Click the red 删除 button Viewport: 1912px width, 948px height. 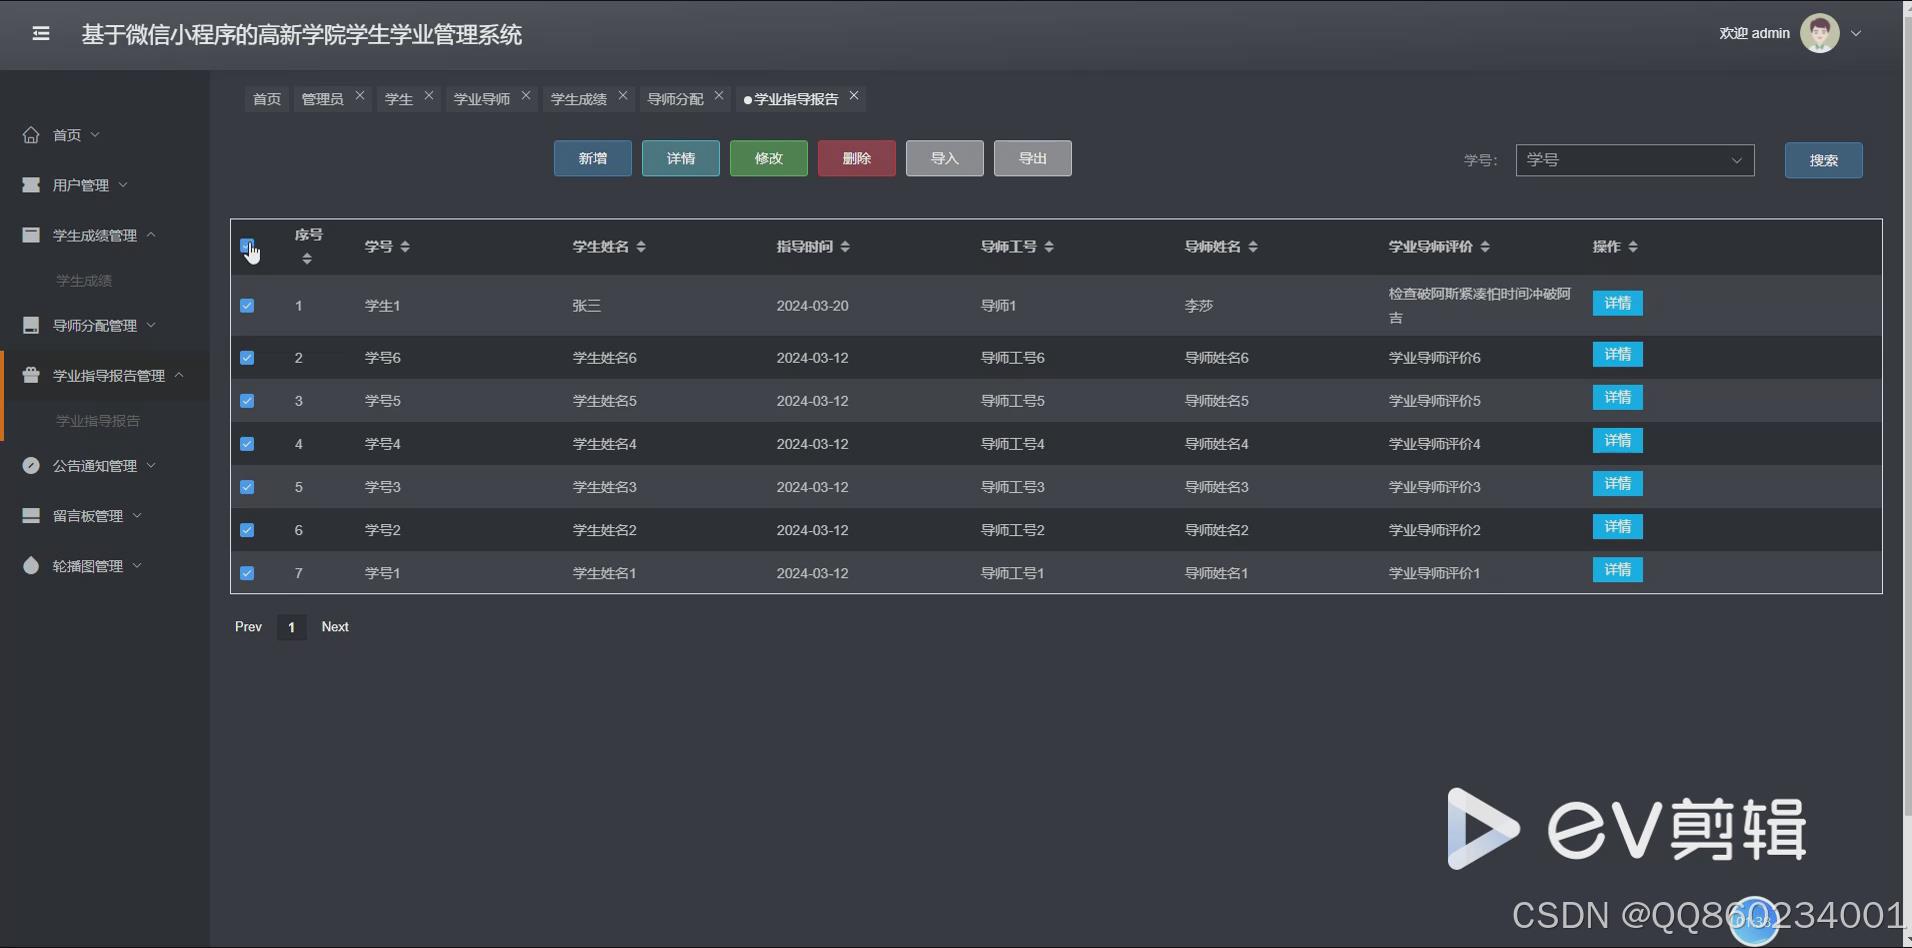click(x=857, y=158)
